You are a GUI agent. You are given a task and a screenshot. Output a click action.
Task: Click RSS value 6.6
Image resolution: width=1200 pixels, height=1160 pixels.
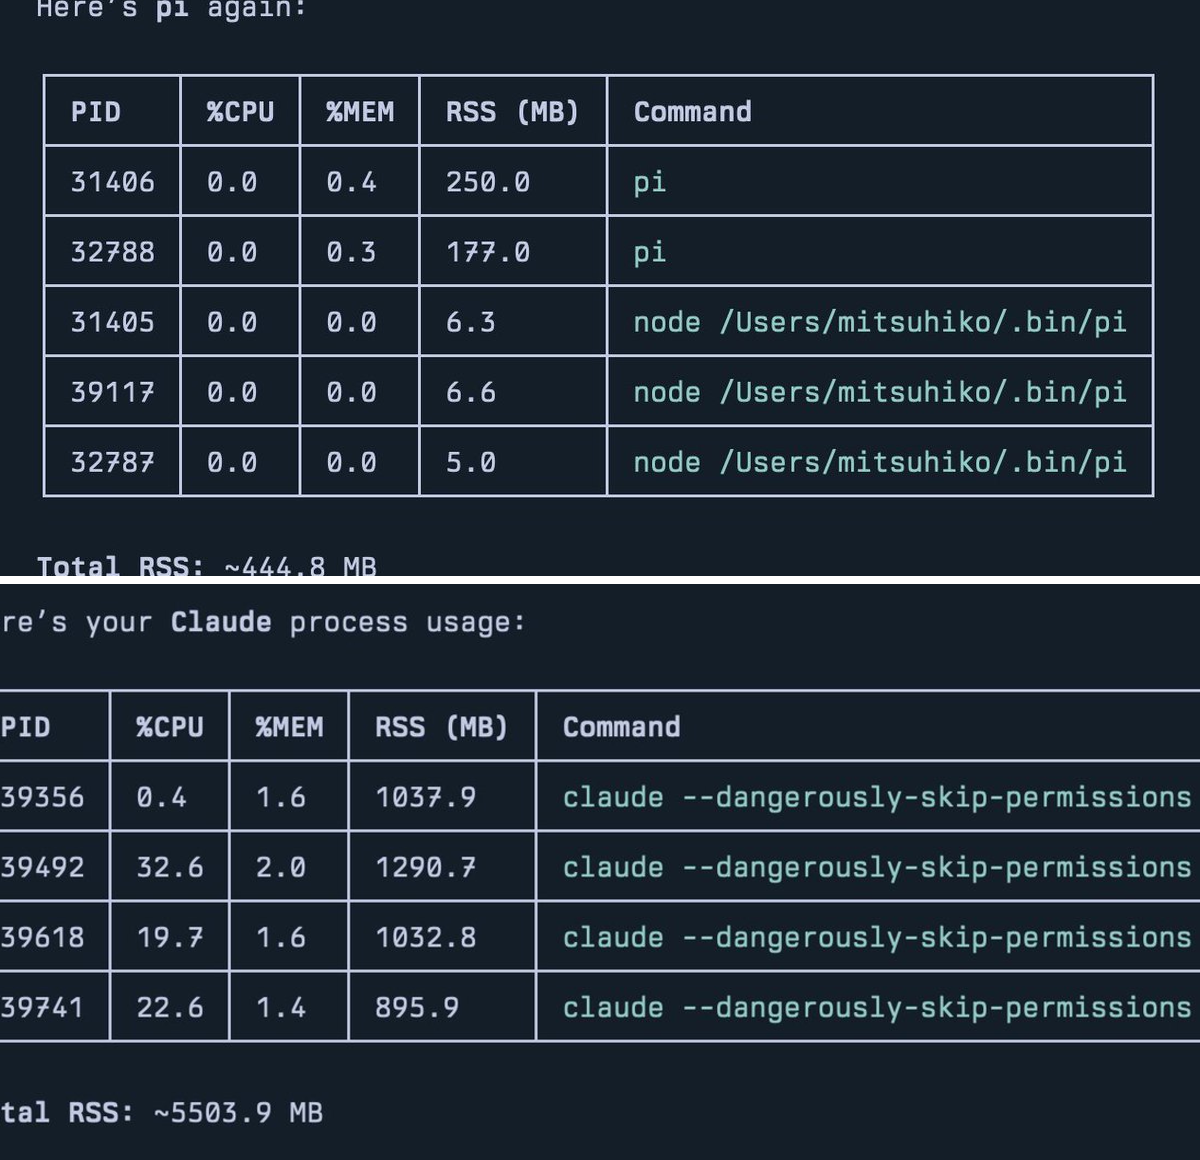pos(471,392)
